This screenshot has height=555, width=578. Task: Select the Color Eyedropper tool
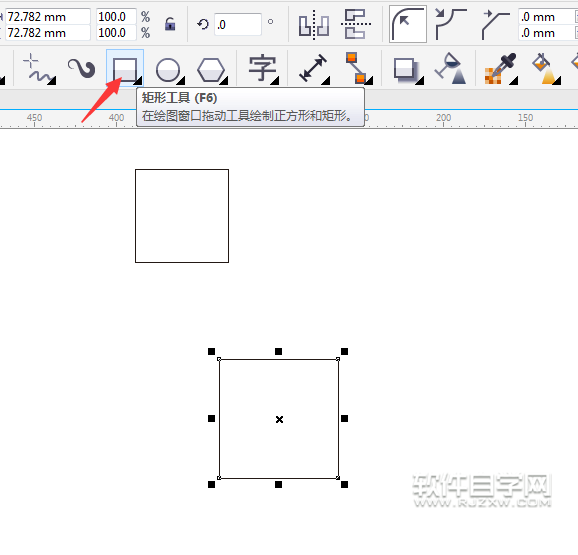tap(501, 69)
